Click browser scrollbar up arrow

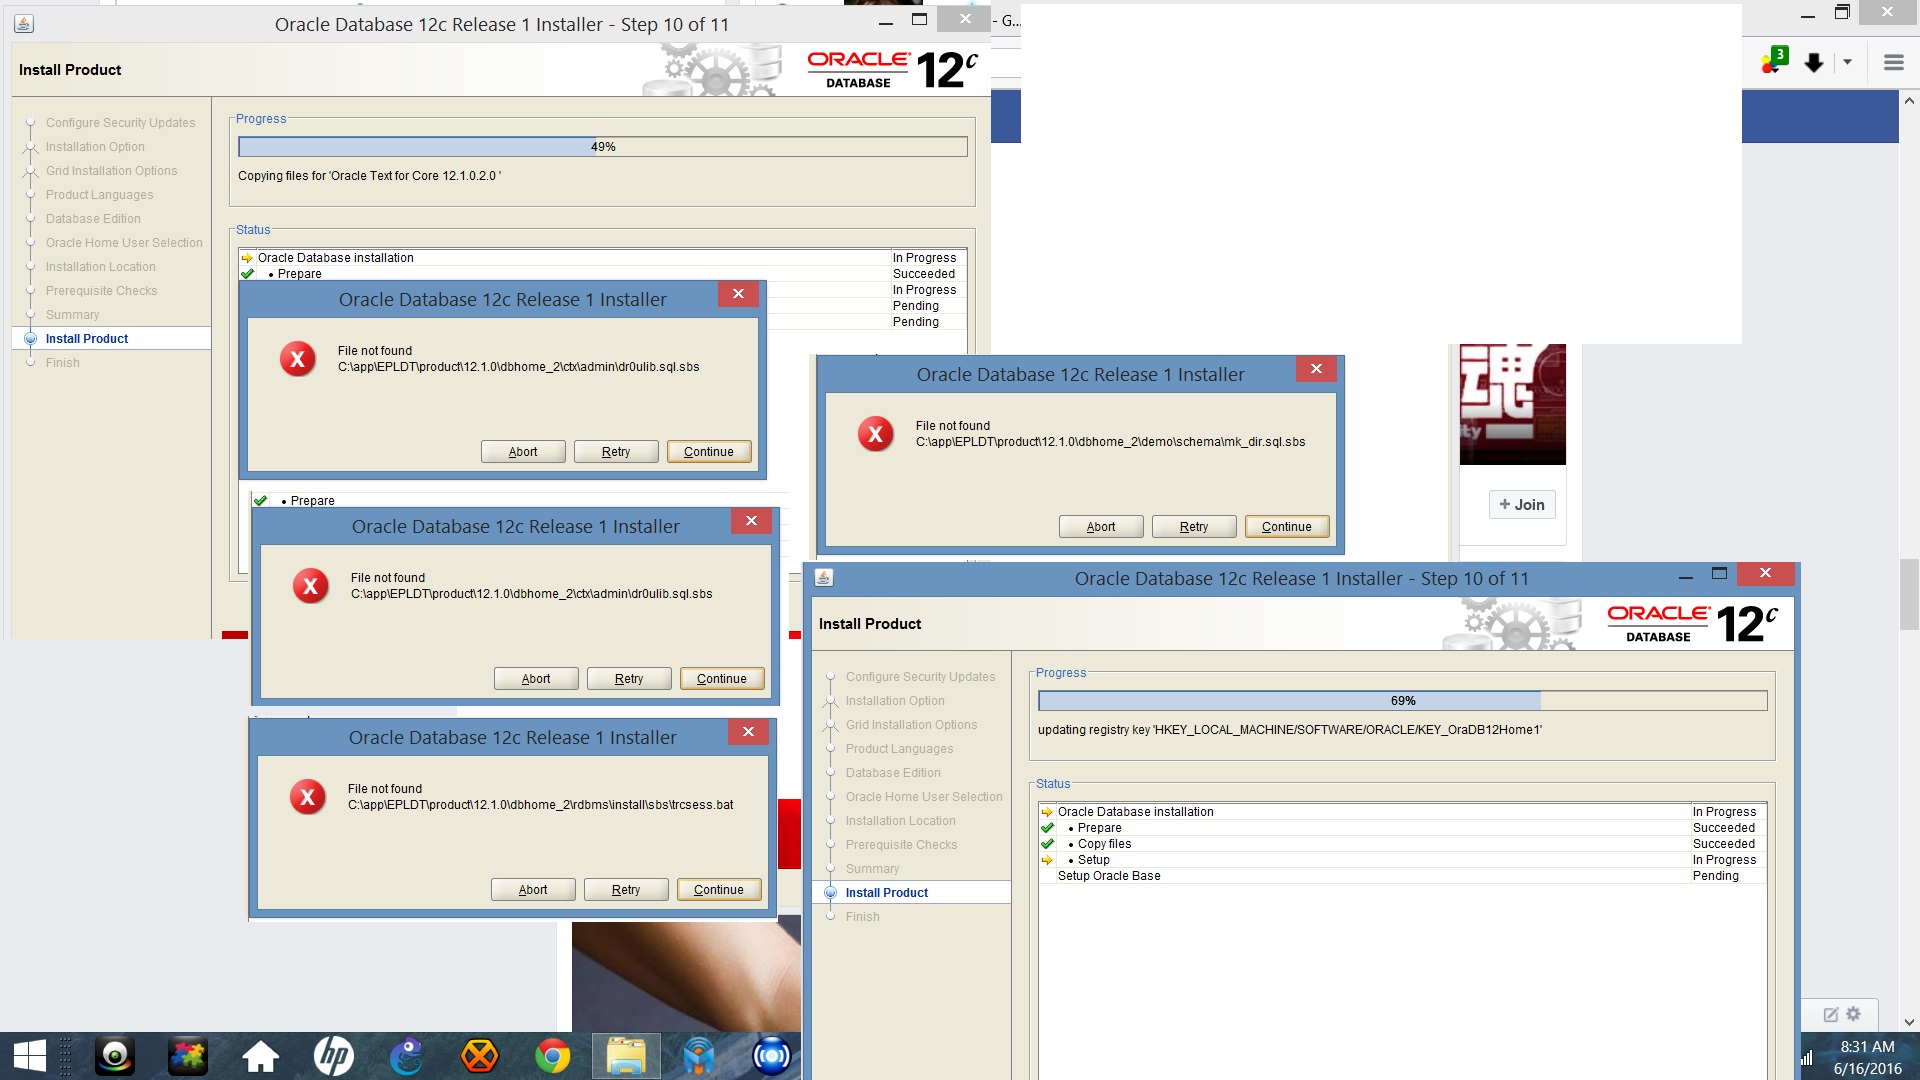click(x=1909, y=101)
